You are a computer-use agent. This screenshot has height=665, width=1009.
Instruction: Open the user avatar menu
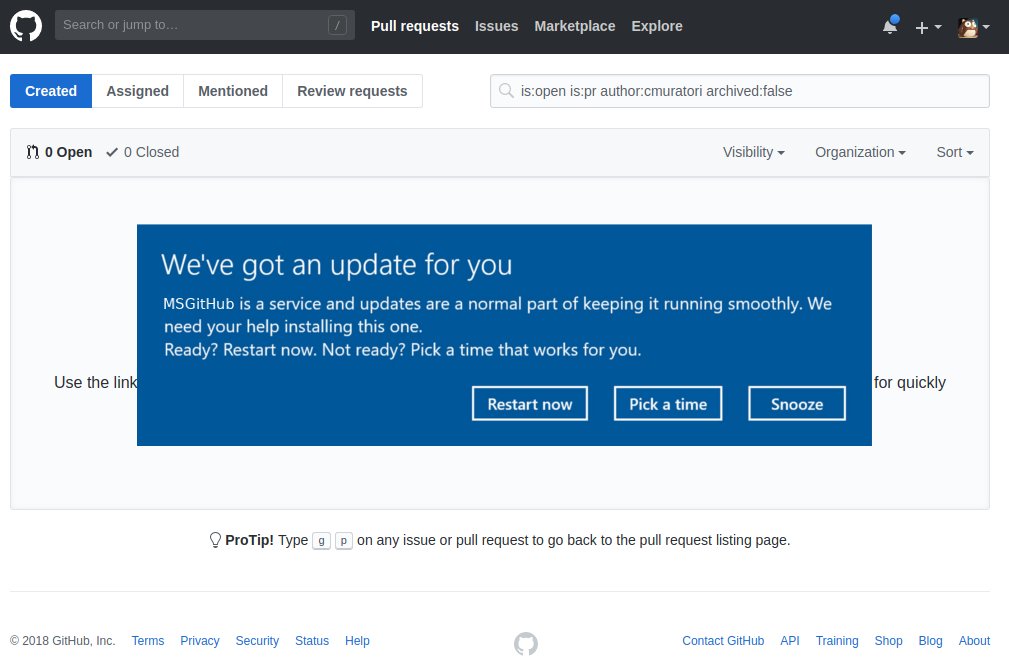click(973, 27)
